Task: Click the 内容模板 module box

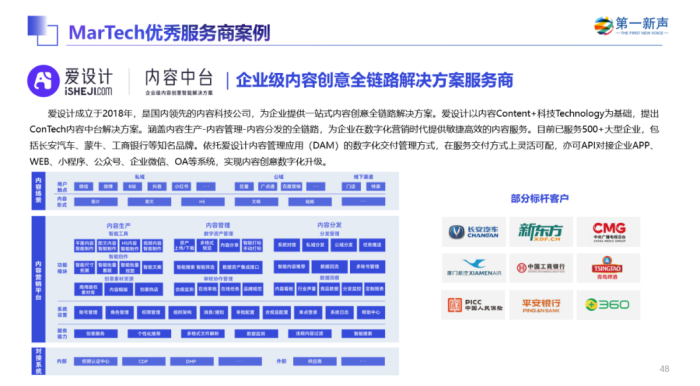Action: (x=118, y=289)
